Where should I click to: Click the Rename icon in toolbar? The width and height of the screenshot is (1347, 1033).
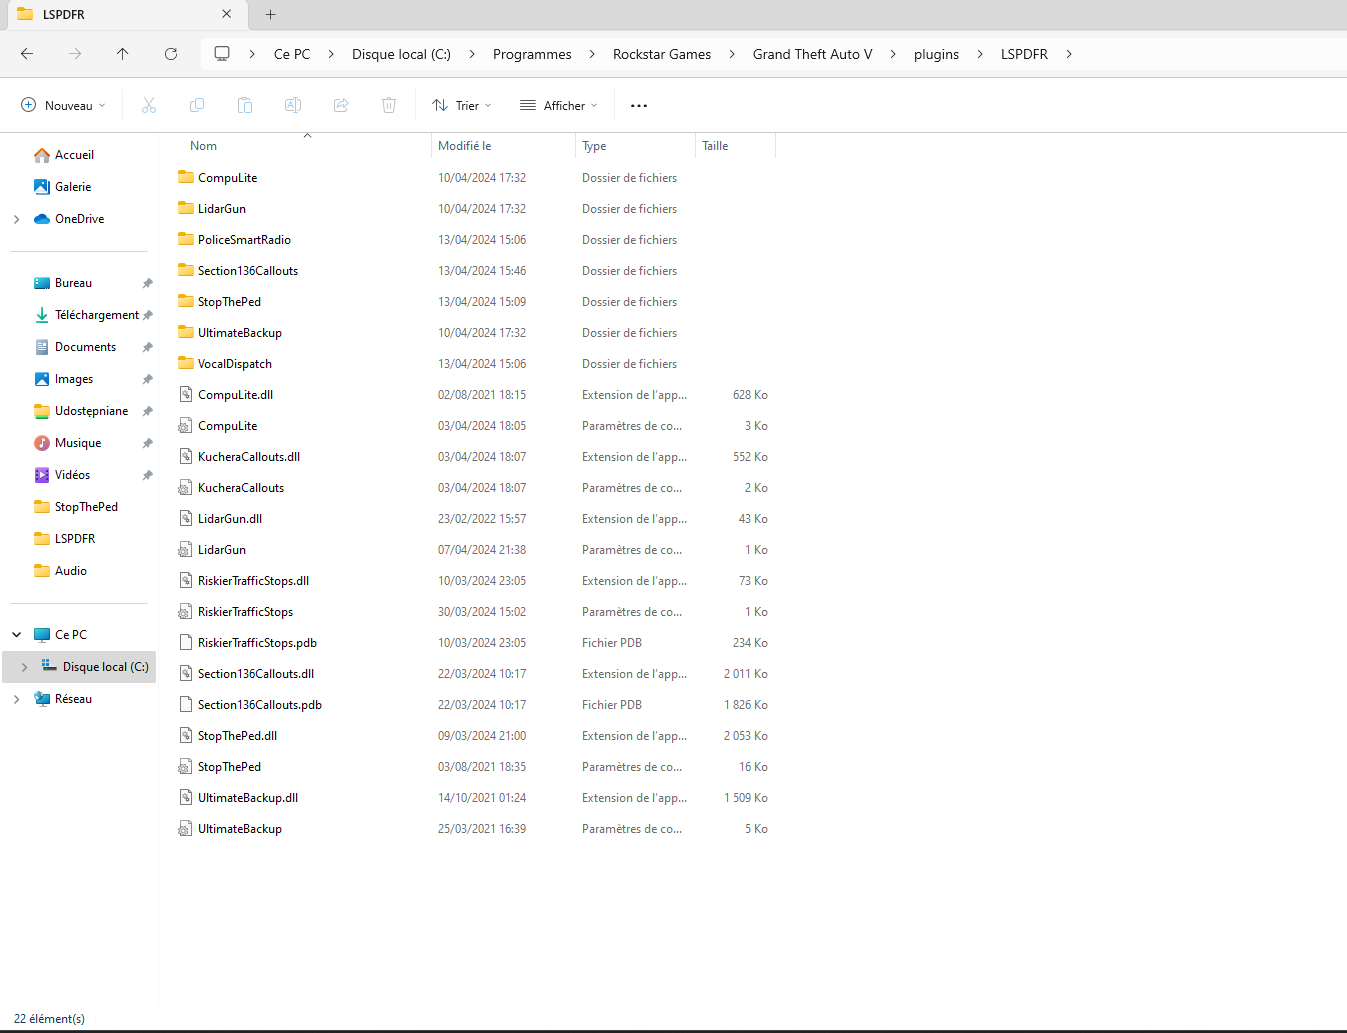pyautogui.click(x=293, y=105)
